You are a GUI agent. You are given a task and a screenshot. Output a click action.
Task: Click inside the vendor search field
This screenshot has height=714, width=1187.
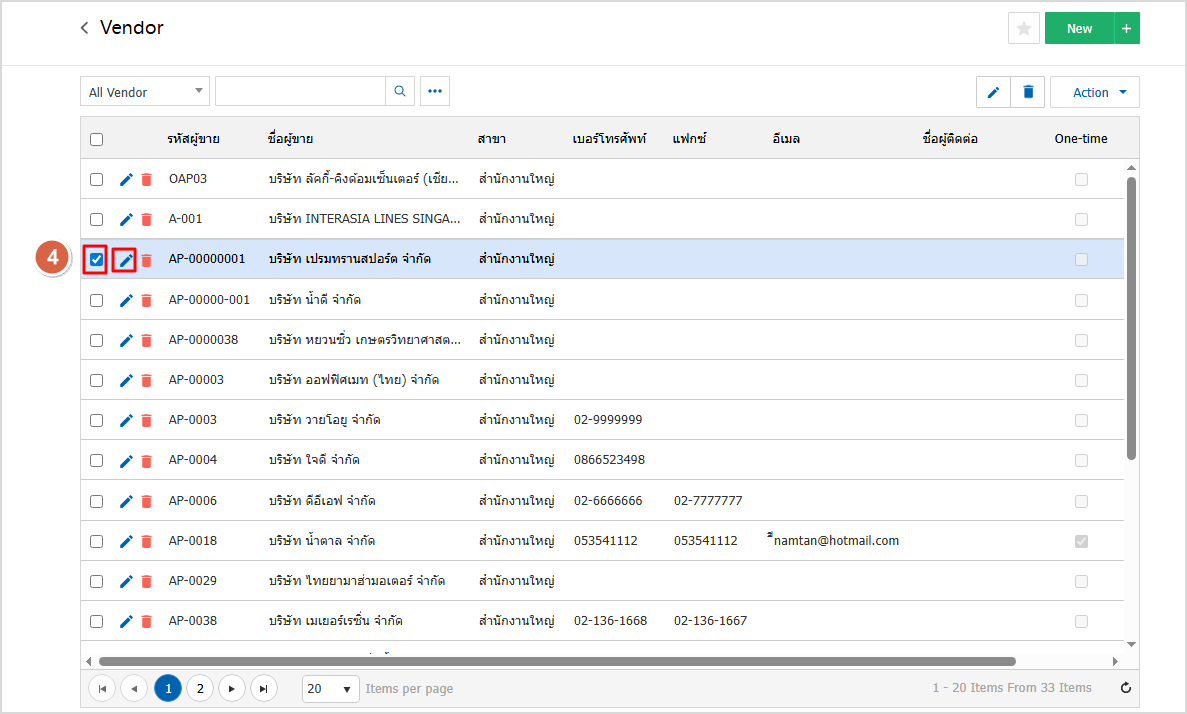(x=300, y=91)
